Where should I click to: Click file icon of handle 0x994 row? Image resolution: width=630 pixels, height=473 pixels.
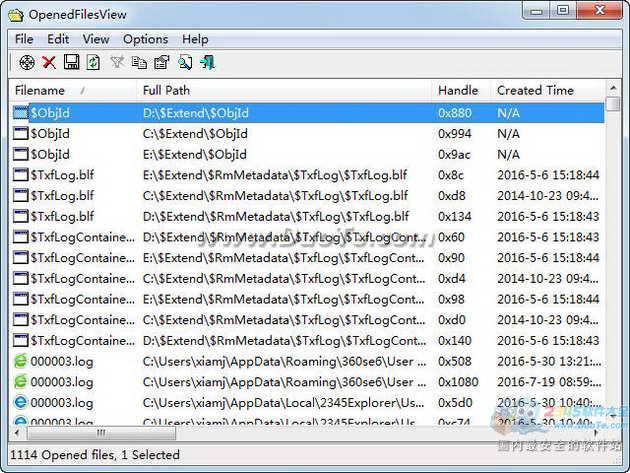click(20, 133)
